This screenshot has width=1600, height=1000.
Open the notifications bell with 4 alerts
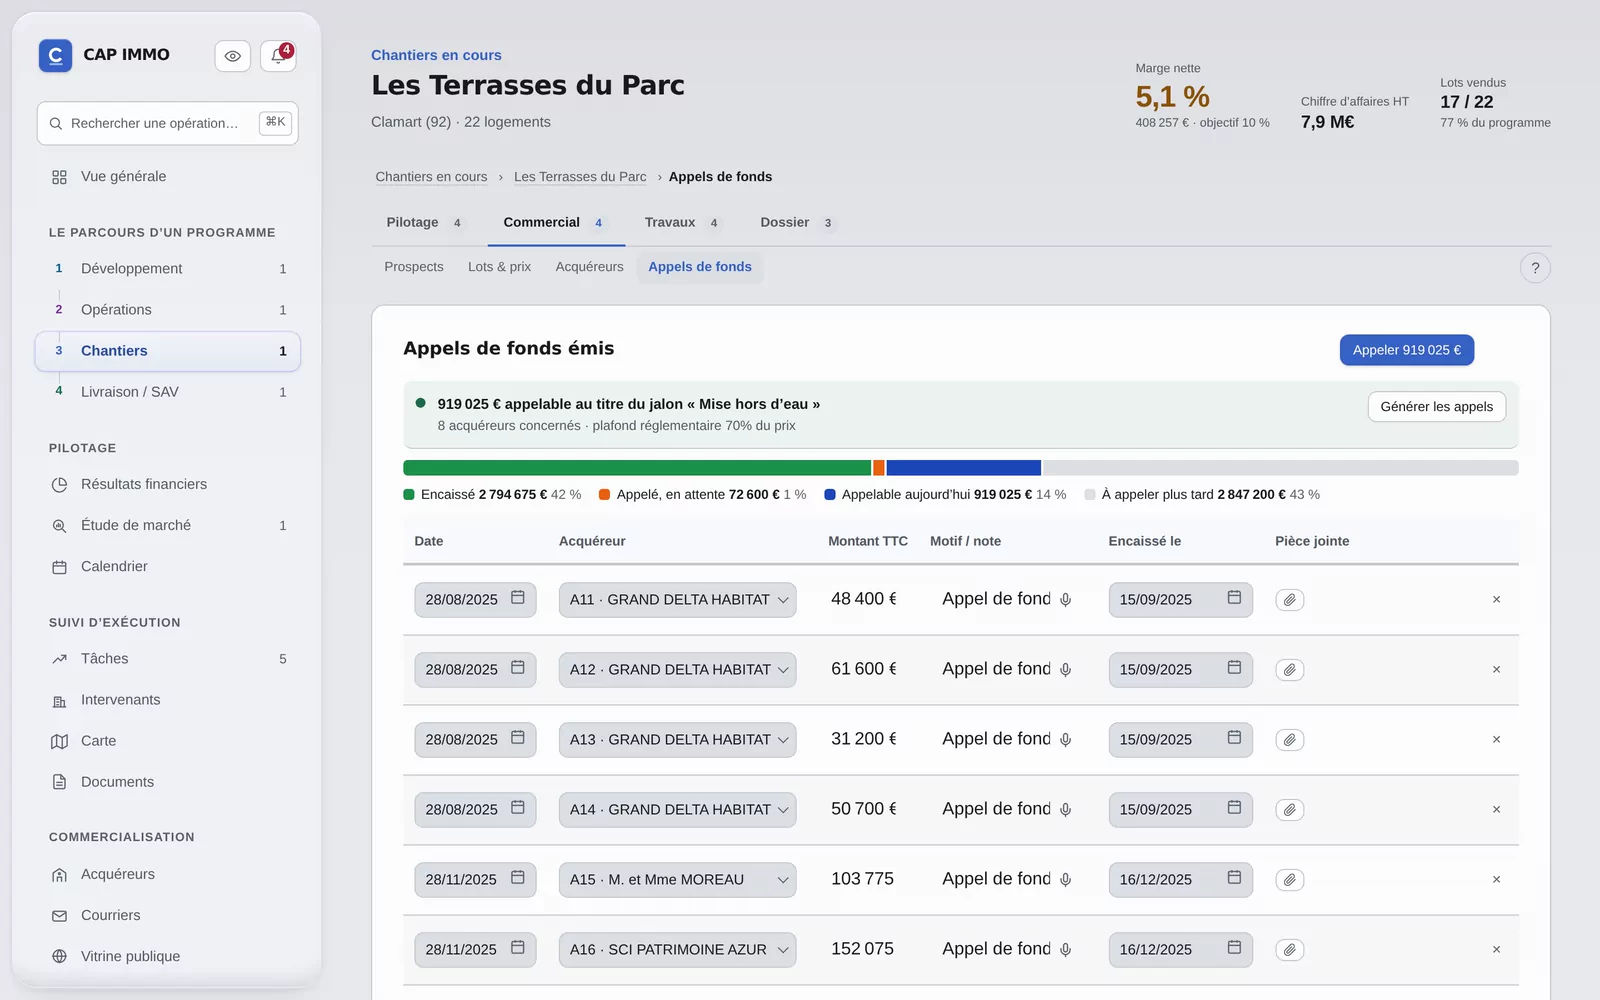[278, 56]
